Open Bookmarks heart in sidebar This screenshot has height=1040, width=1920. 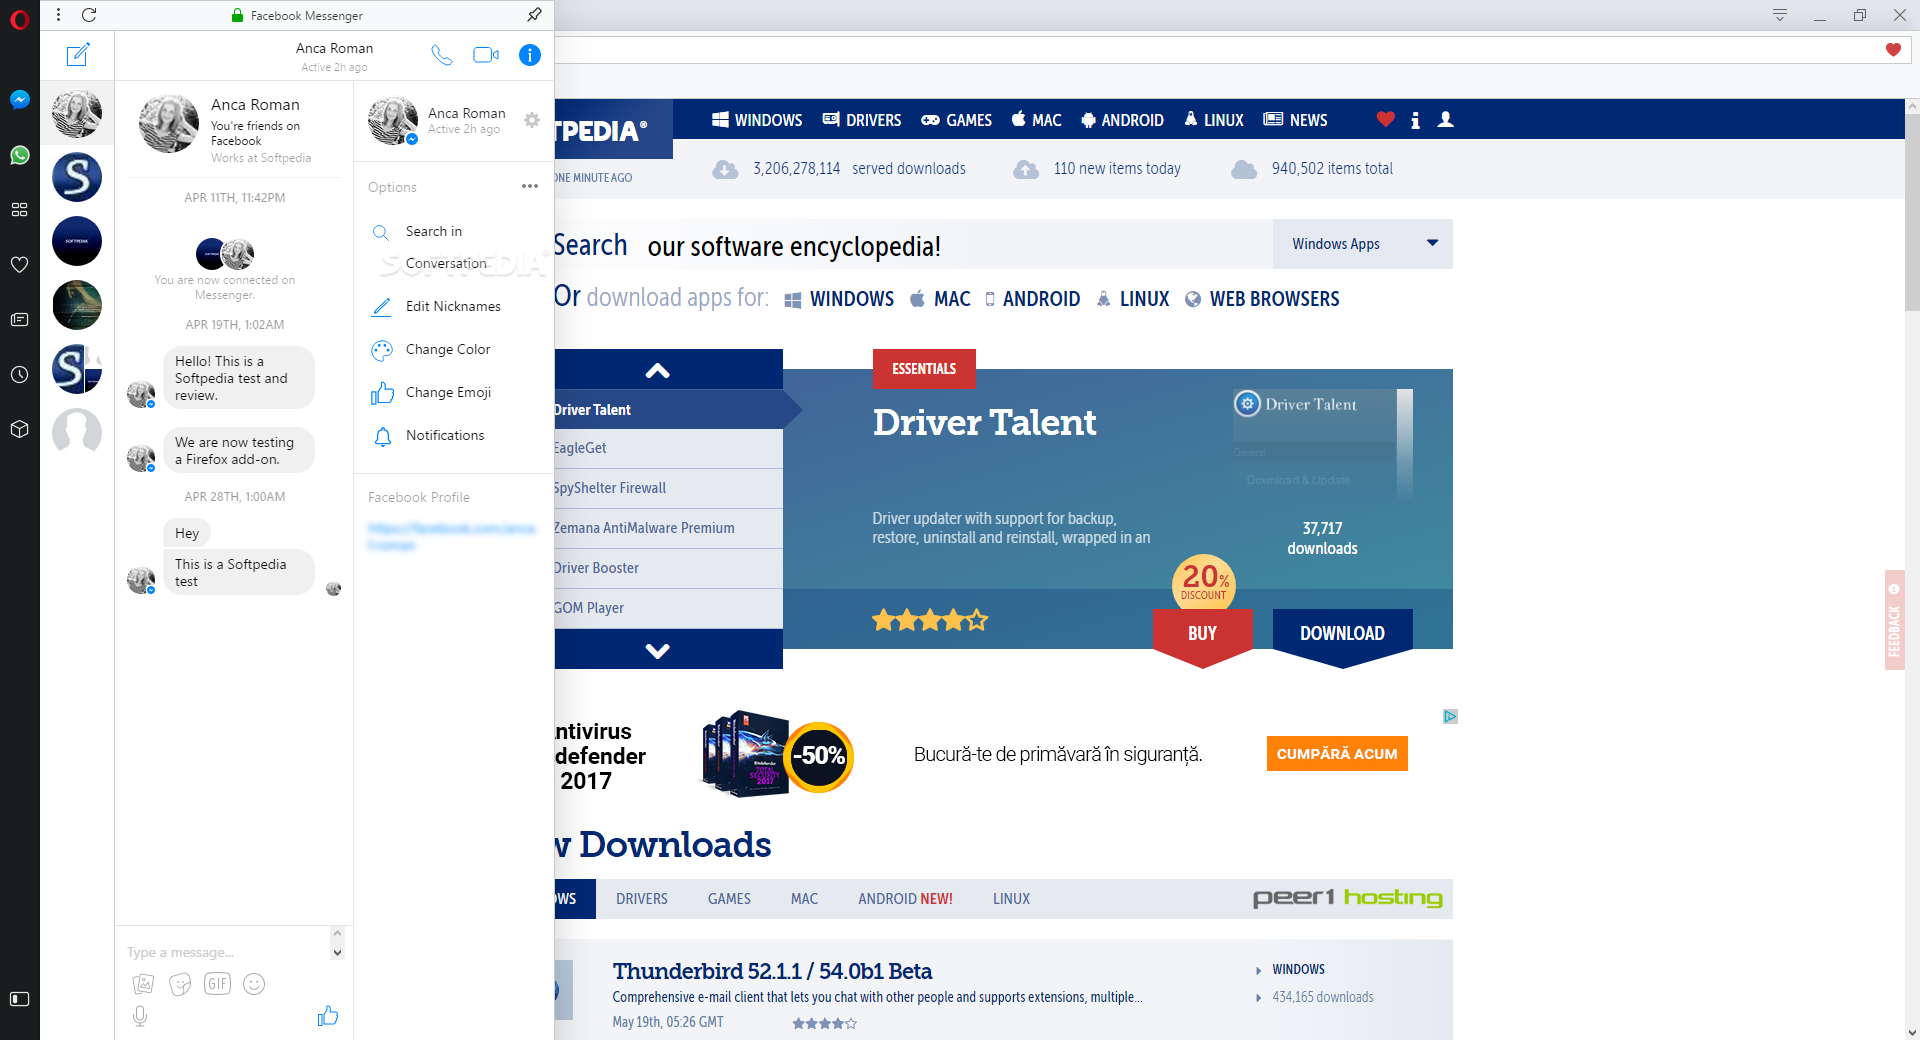click(x=19, y=265)
